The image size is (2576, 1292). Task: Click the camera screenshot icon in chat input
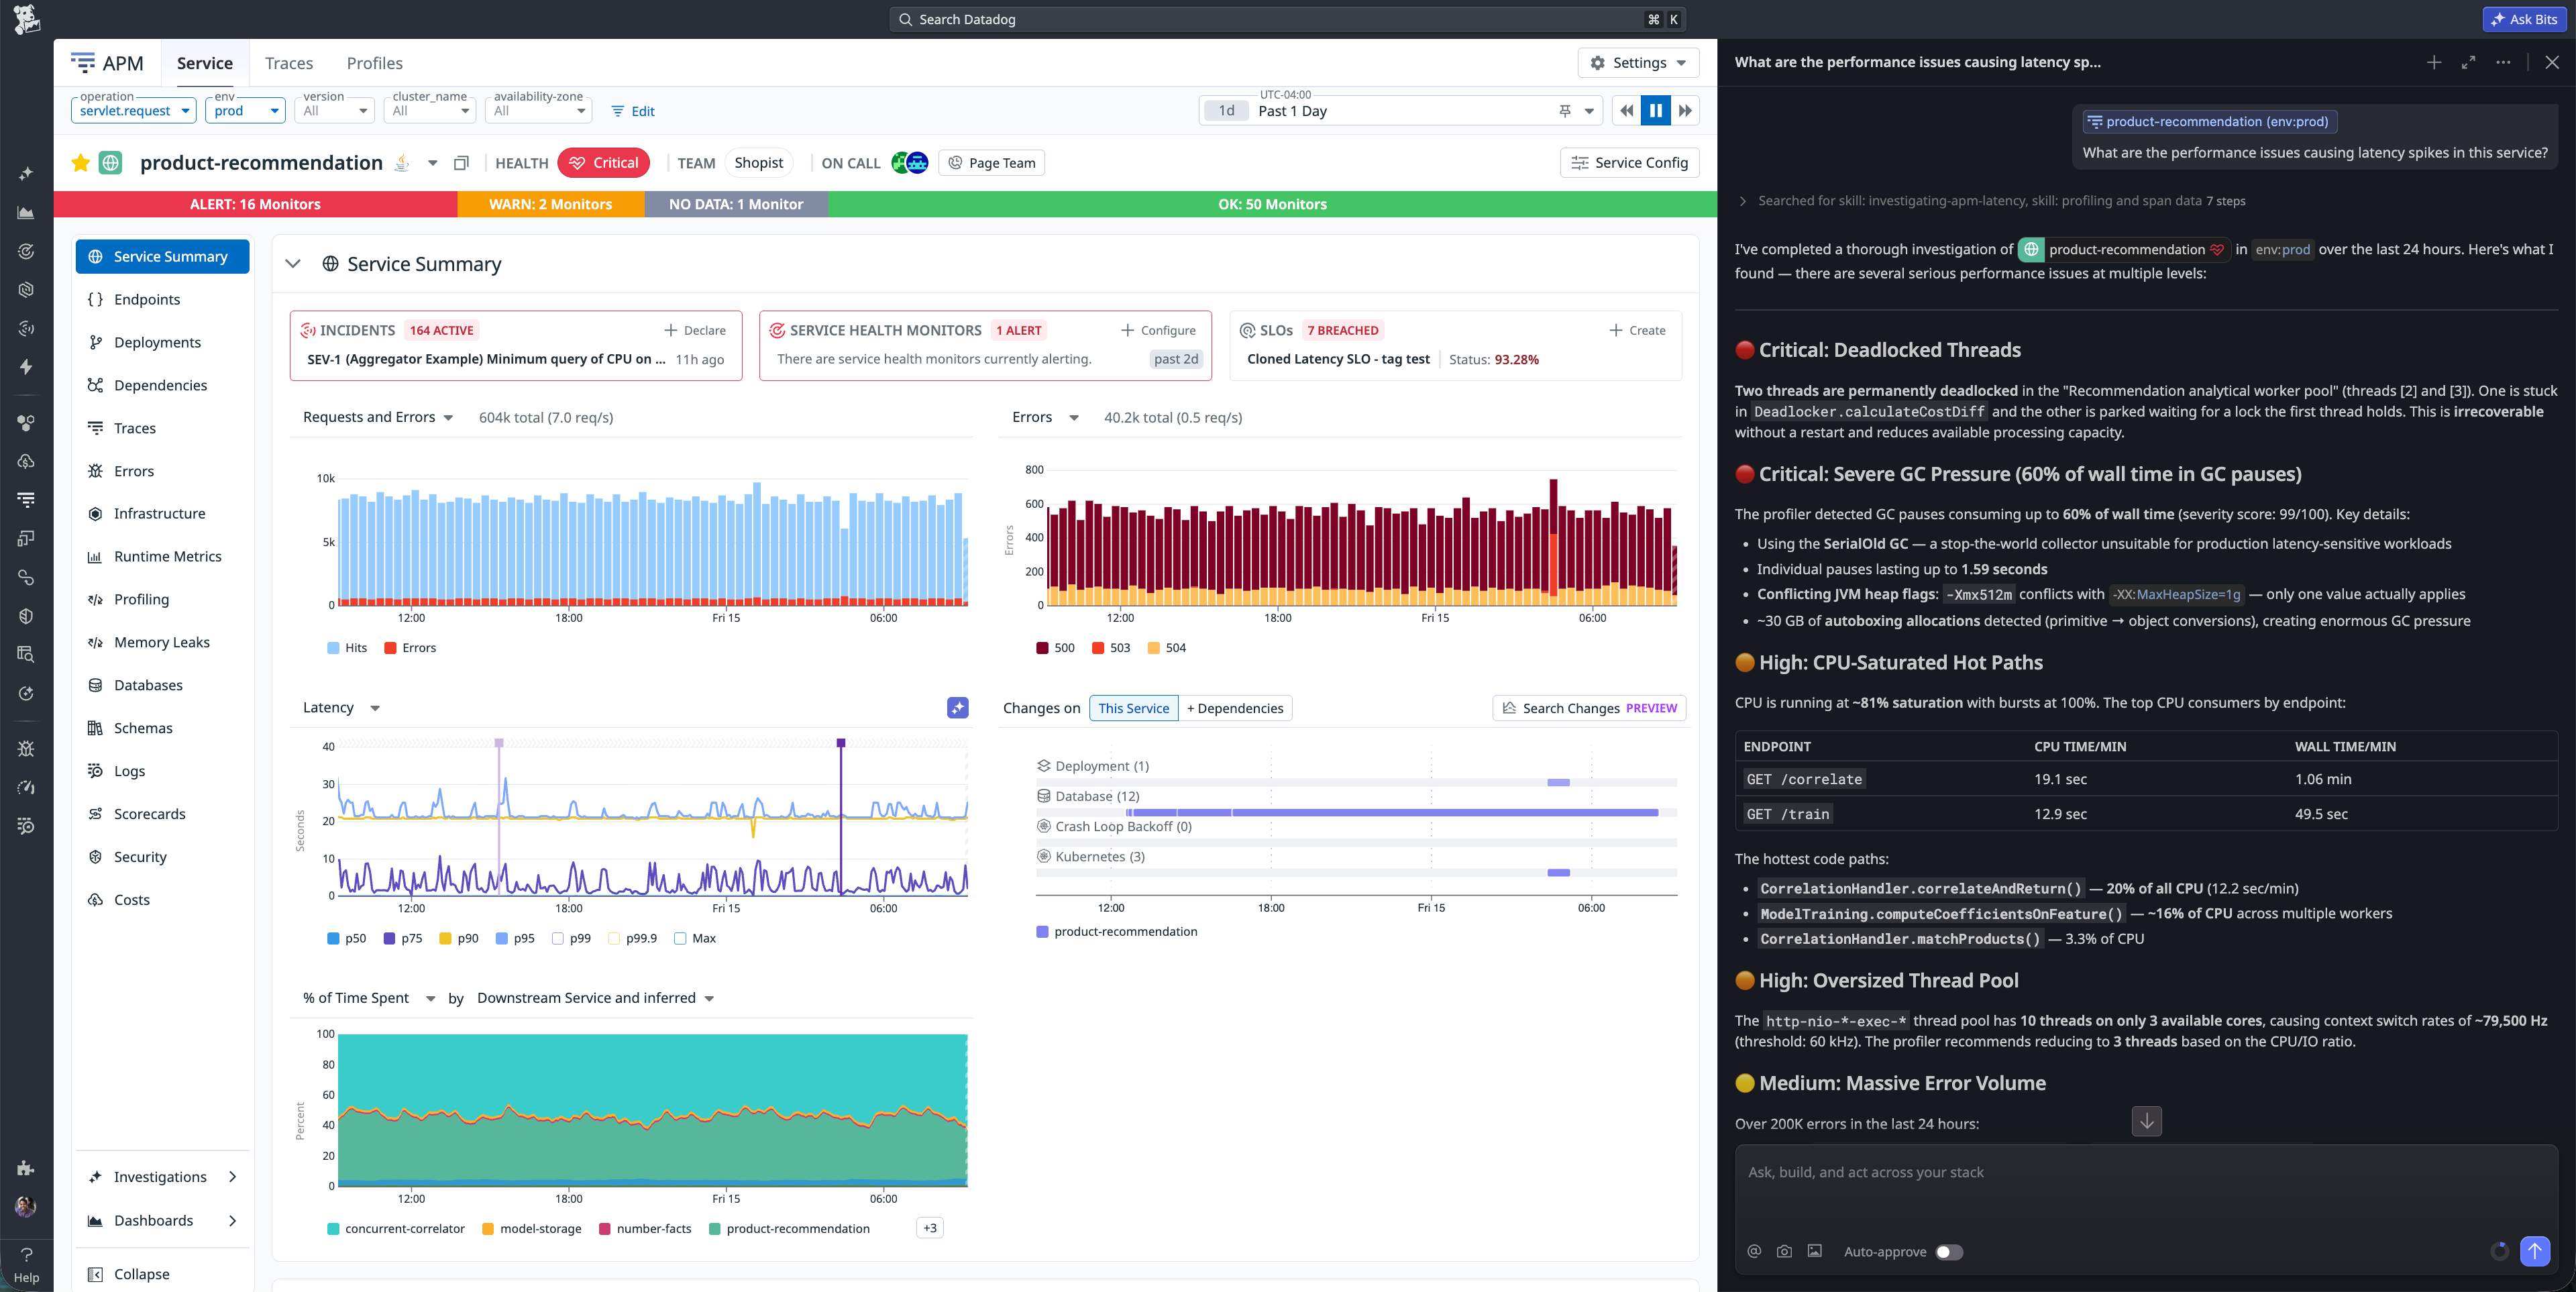coord(1784,1251)
